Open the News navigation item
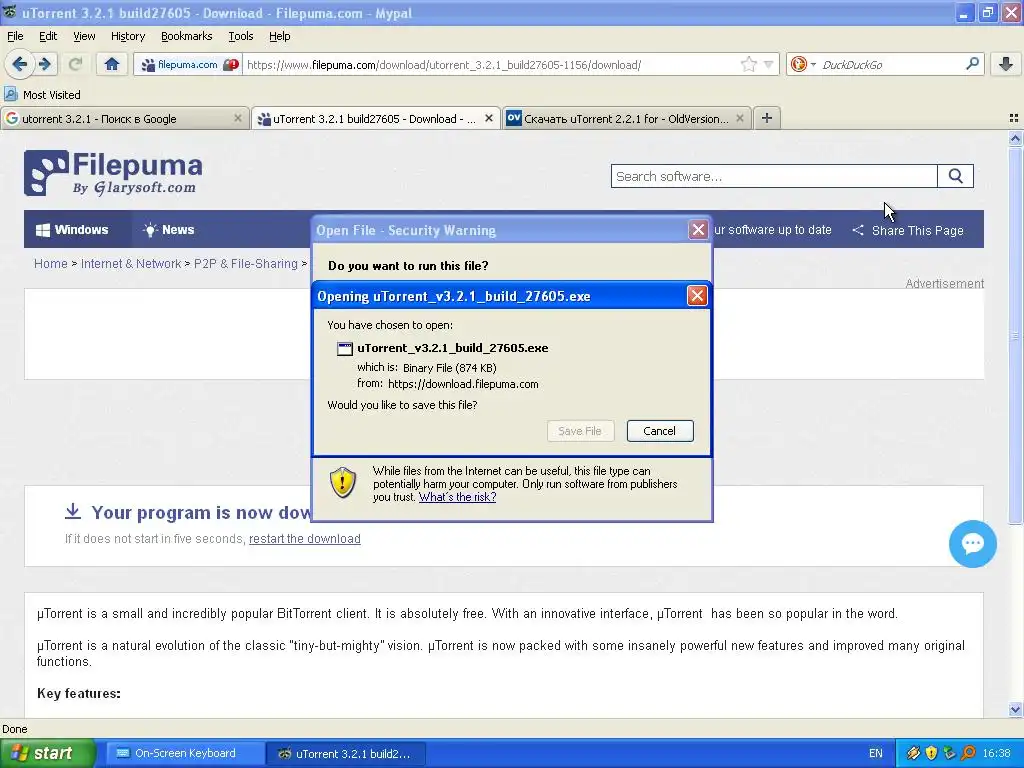This screenshot has width=1024, height=768. point(168,230)
